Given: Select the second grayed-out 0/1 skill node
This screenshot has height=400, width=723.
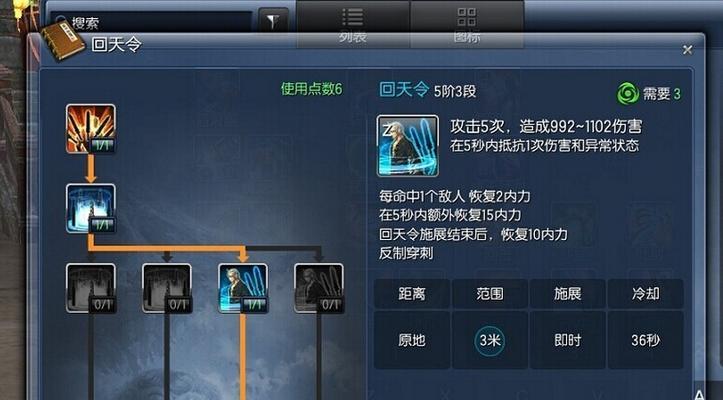Looking at the screenshot, I should tap(167, 288).
